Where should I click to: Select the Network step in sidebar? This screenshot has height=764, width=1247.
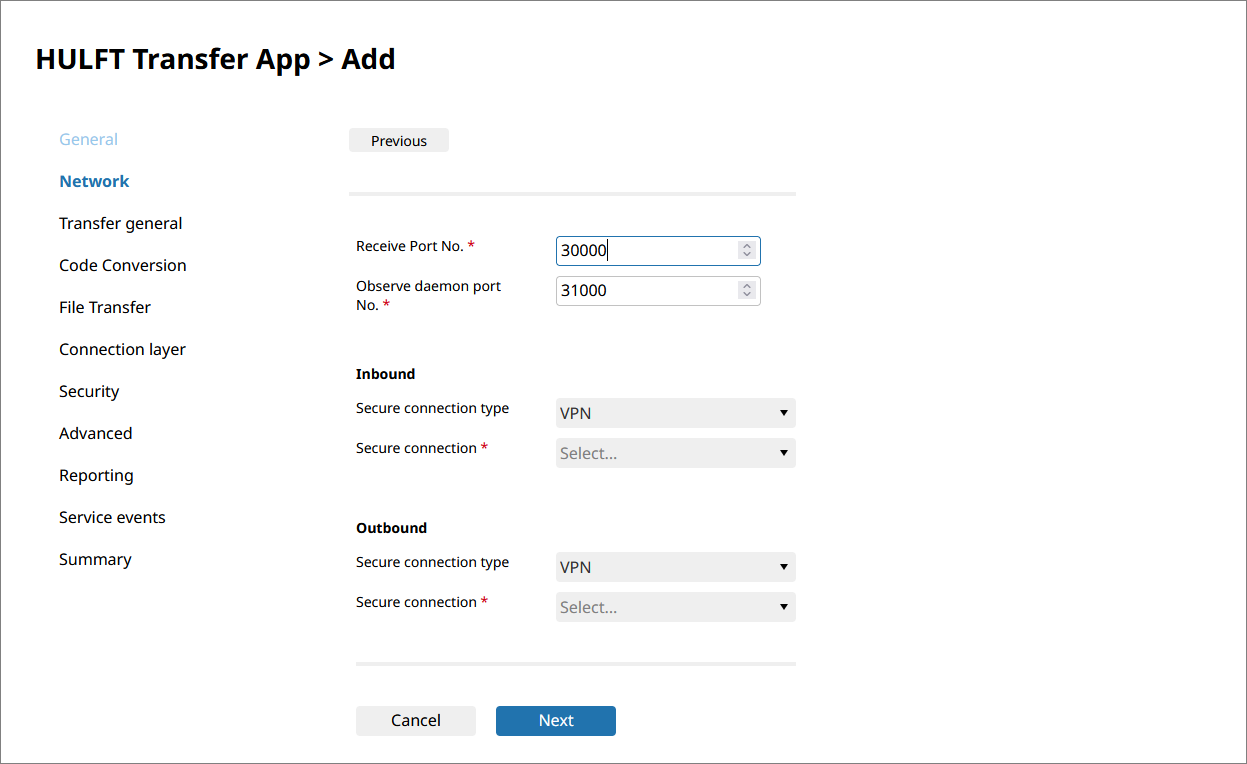[94, 182]
